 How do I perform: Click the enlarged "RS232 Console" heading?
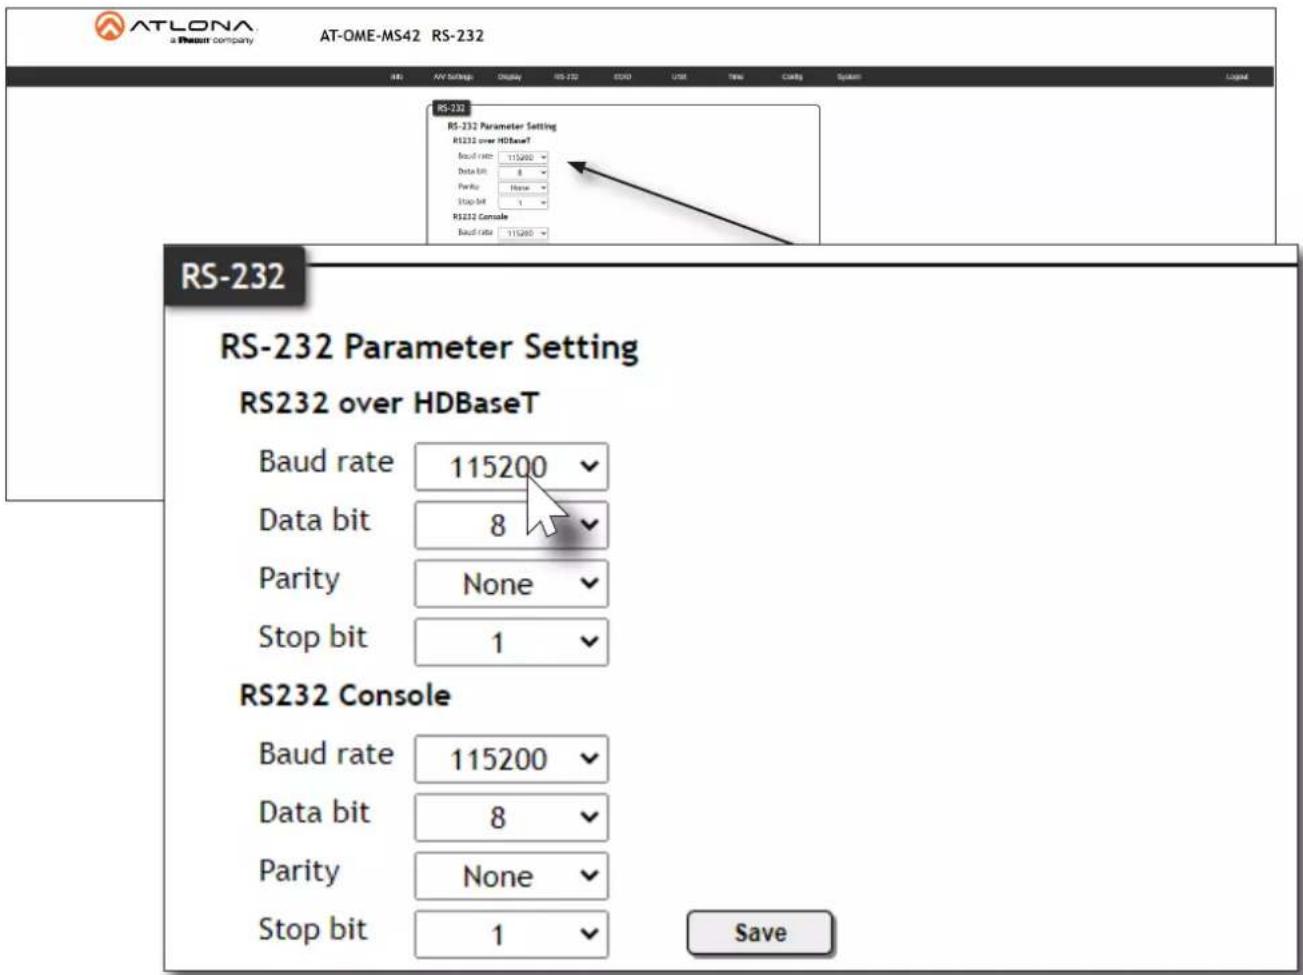pos(345,696)
